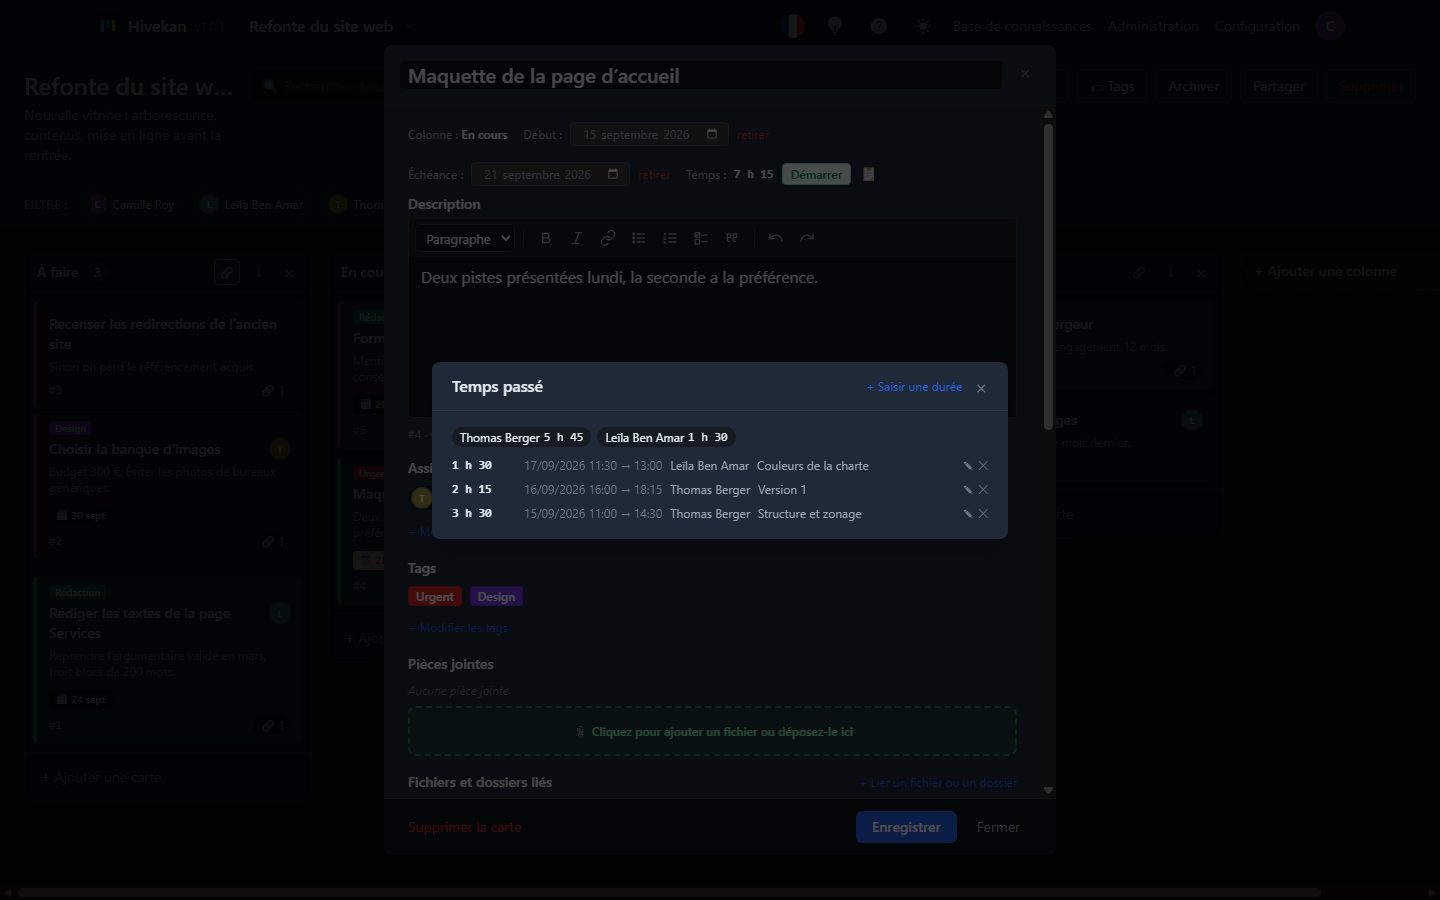Open Lier un fichier ou un dossier

click(938, 783)
